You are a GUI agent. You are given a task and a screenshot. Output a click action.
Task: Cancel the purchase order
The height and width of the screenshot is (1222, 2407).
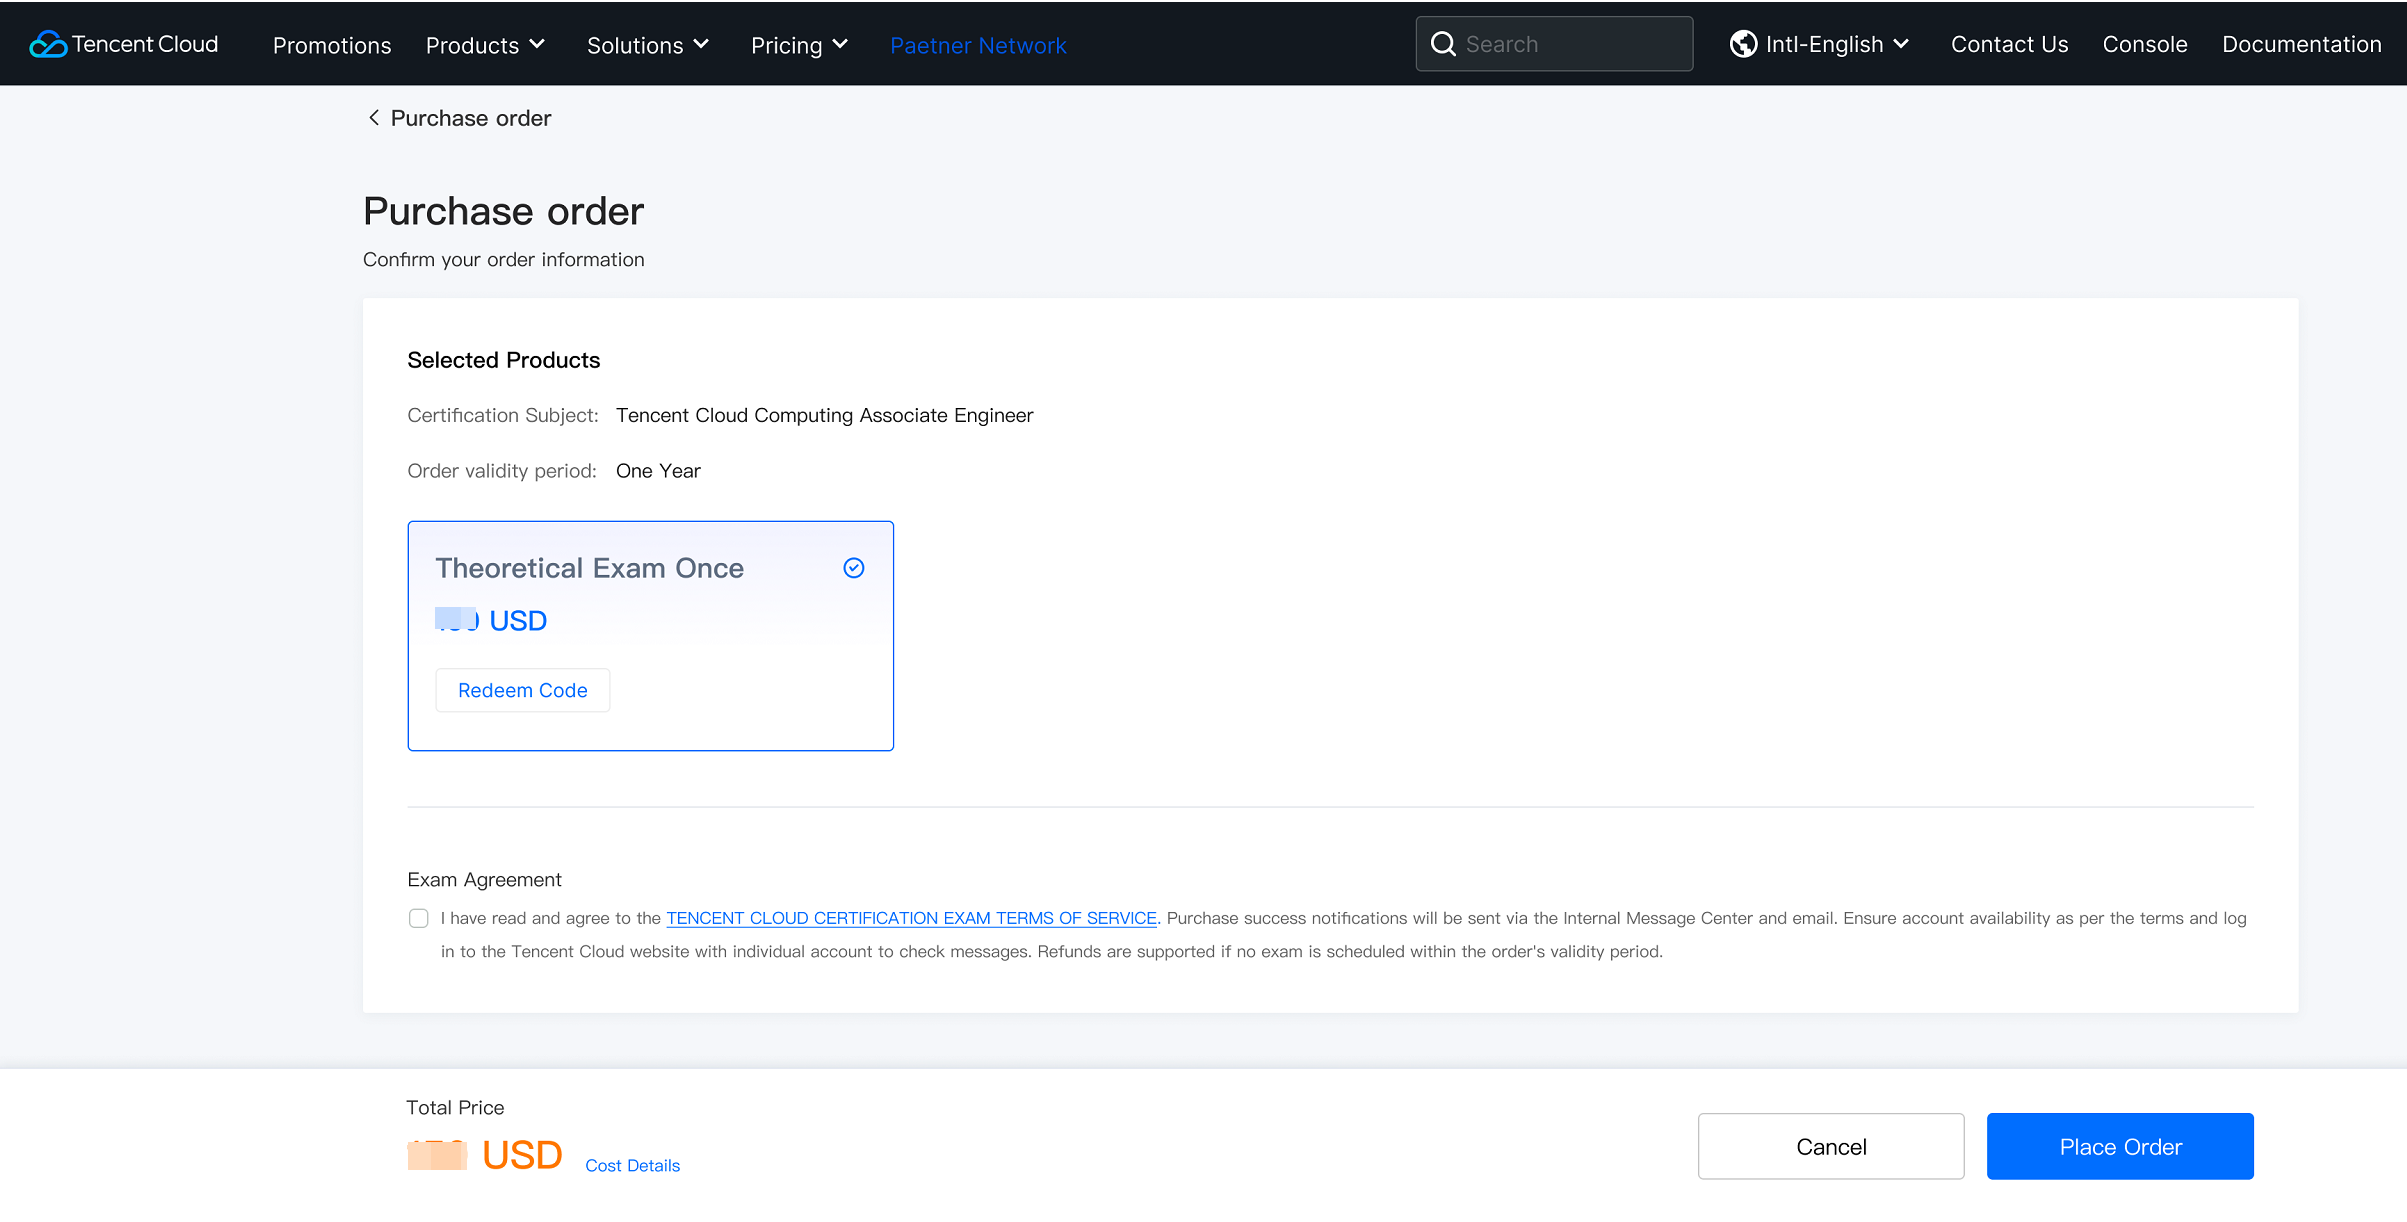[1830, 1146]
